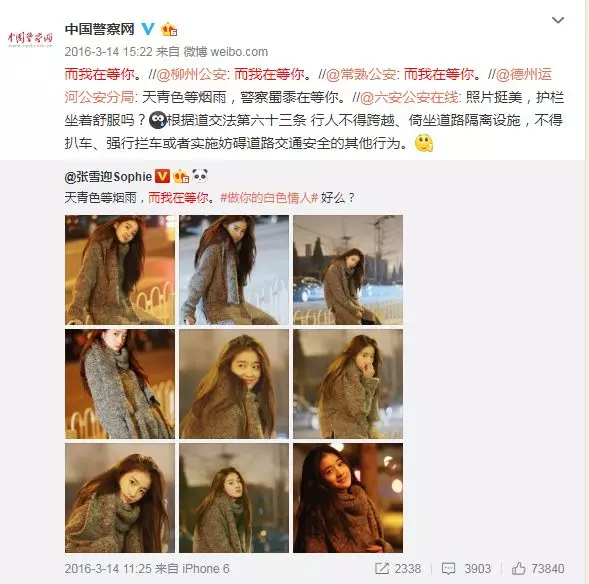Click the membership crown badge beside 中国警察网
The width and height of the screenshot is (589, 584).
tap(169, 29)
